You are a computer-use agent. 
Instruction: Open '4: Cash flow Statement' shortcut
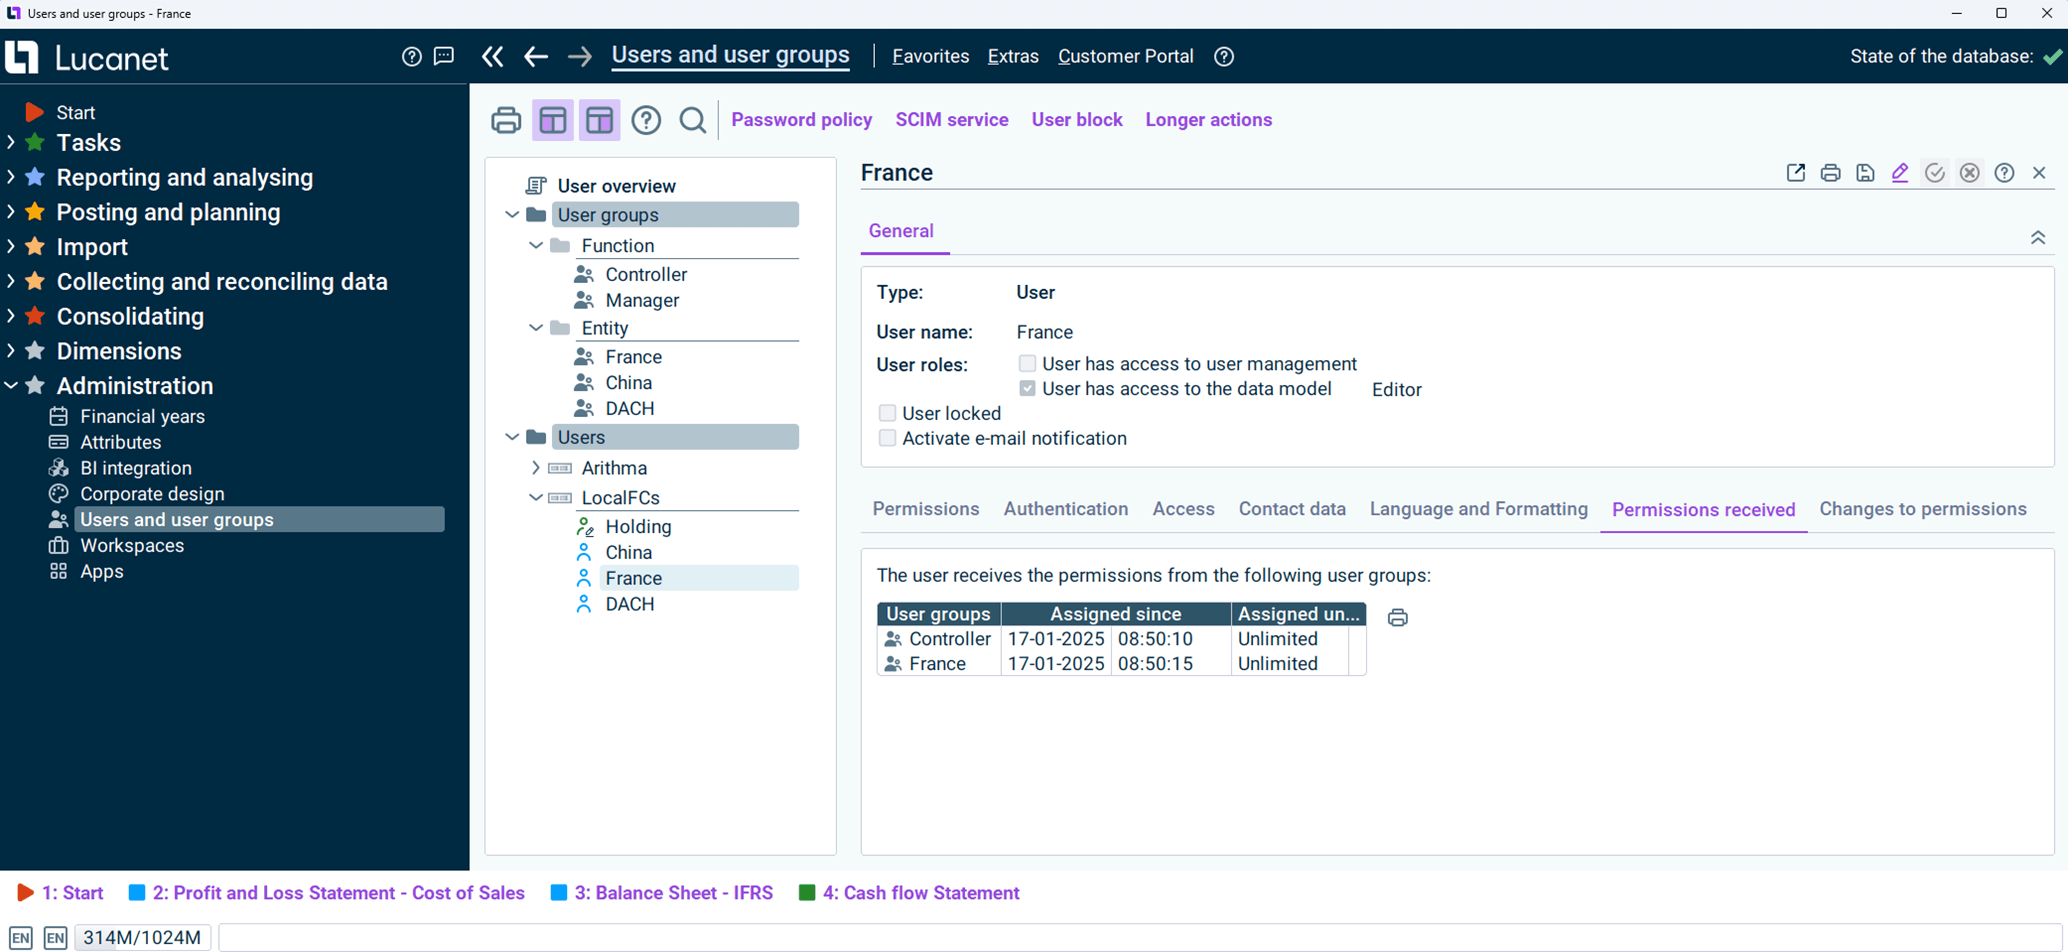tap(909, 893)
